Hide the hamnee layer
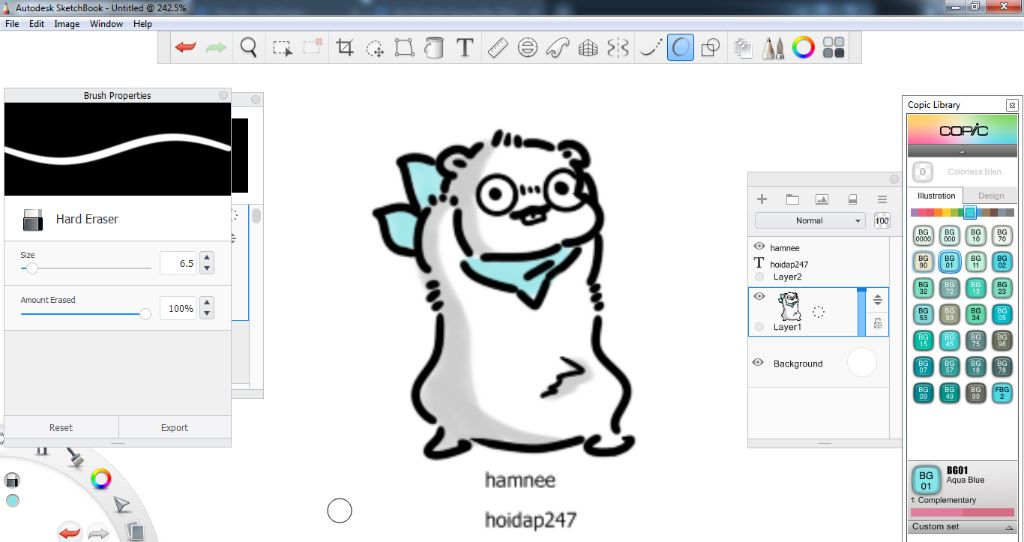 759,246
